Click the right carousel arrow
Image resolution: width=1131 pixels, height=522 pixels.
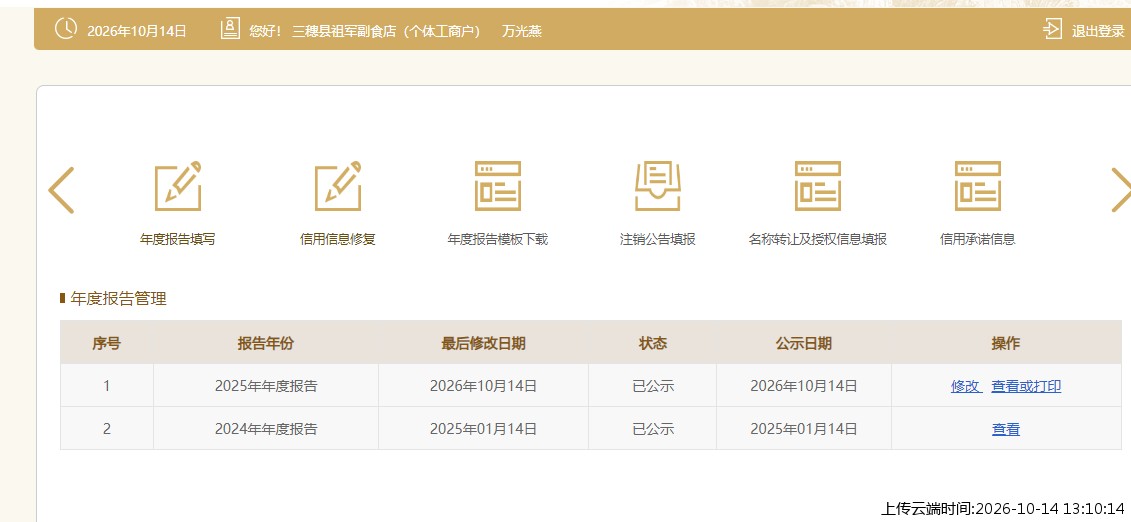pos(1121,190)
